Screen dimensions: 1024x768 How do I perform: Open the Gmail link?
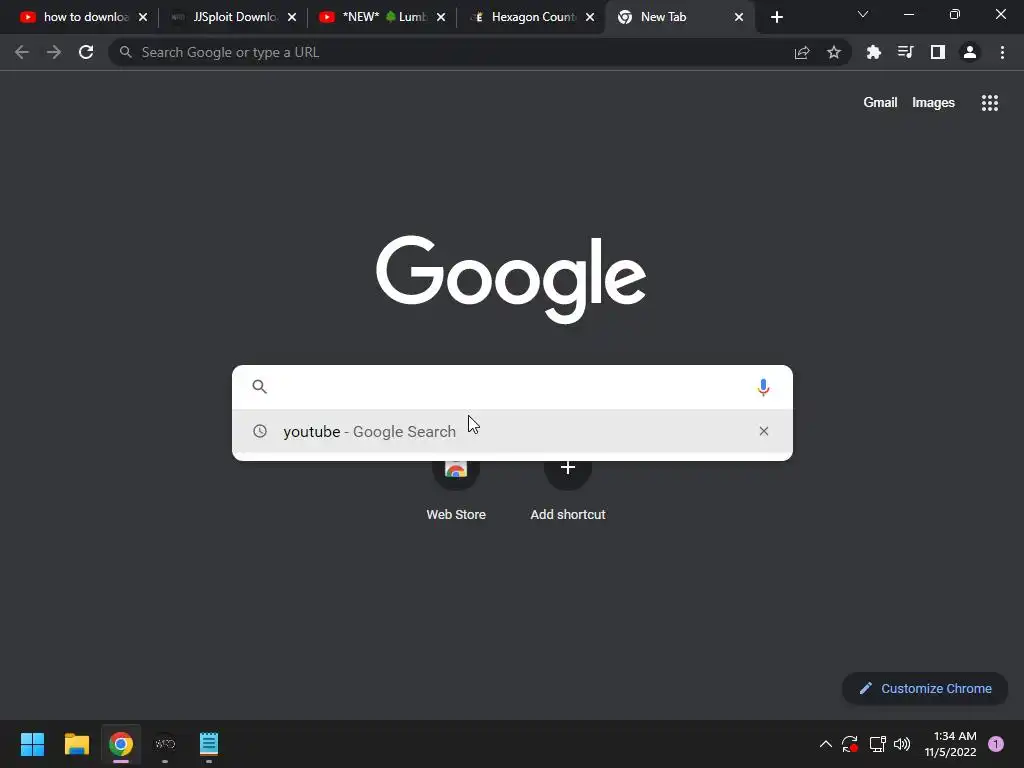pyautogui.click(x=880, y=103)
